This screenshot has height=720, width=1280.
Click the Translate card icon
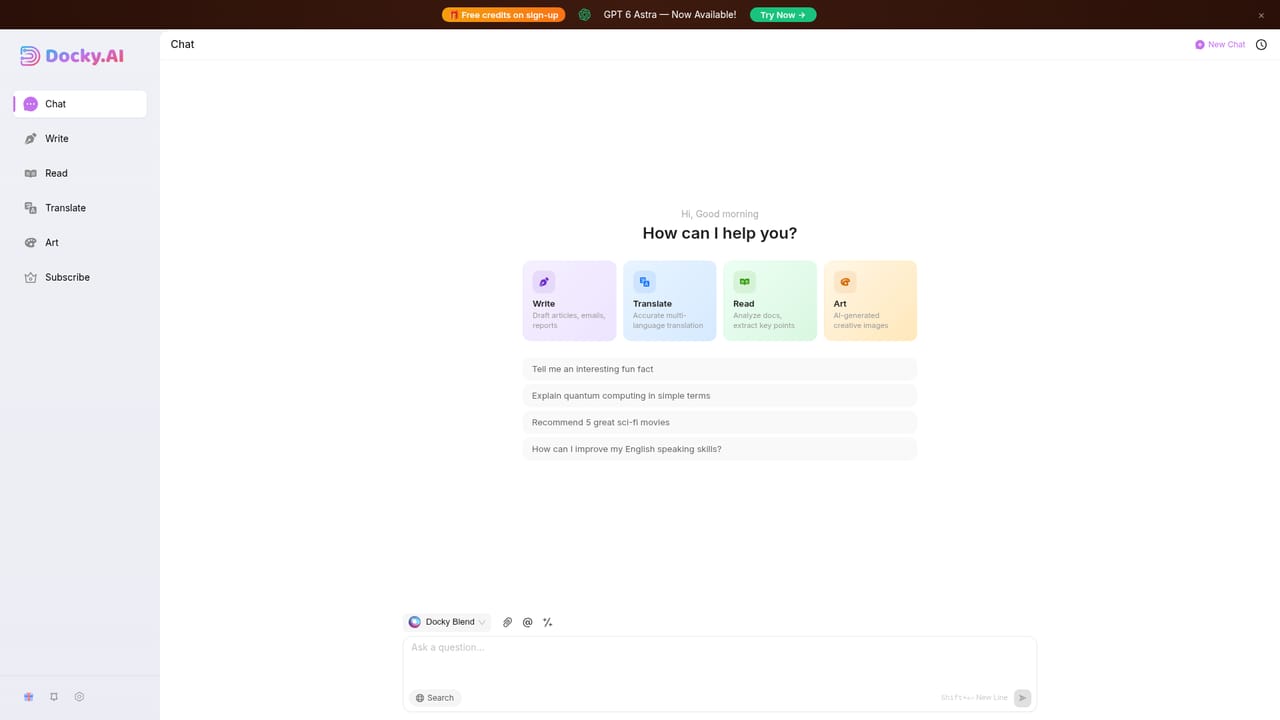644,282
